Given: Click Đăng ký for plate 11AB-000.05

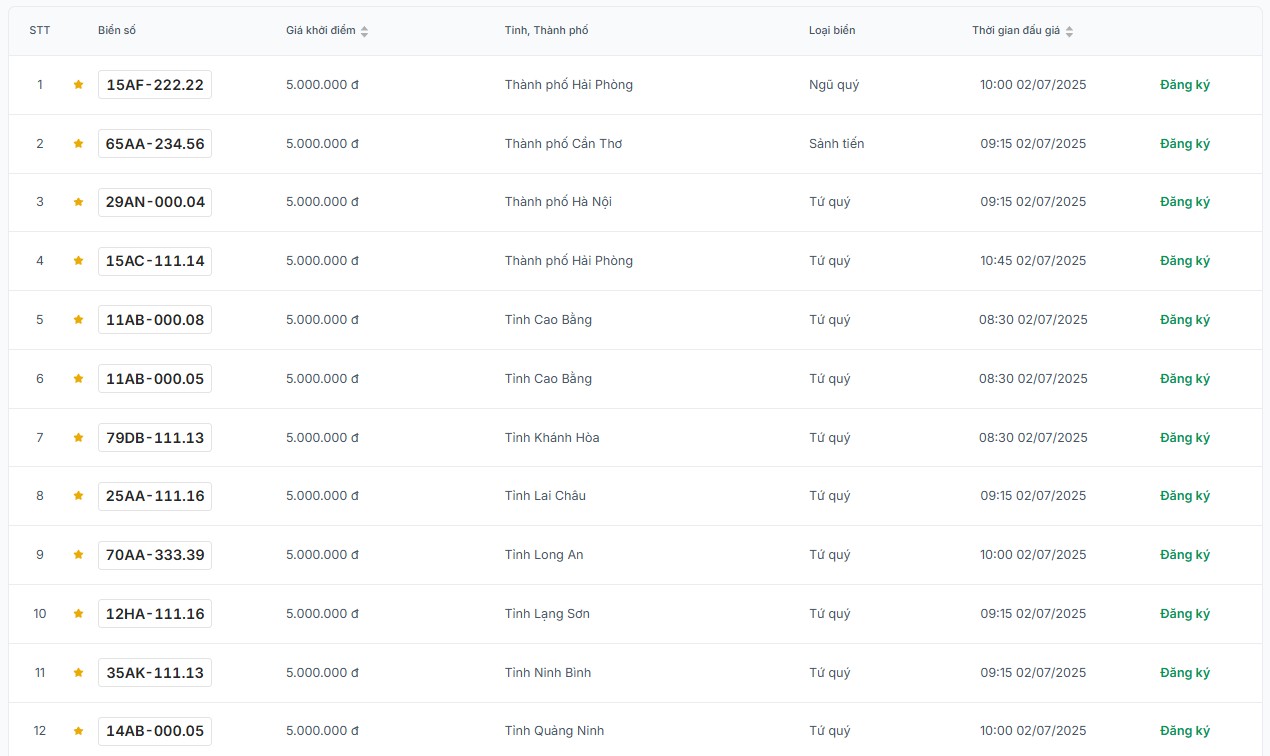Looking at the screenshot, I should click(1185, 379).
